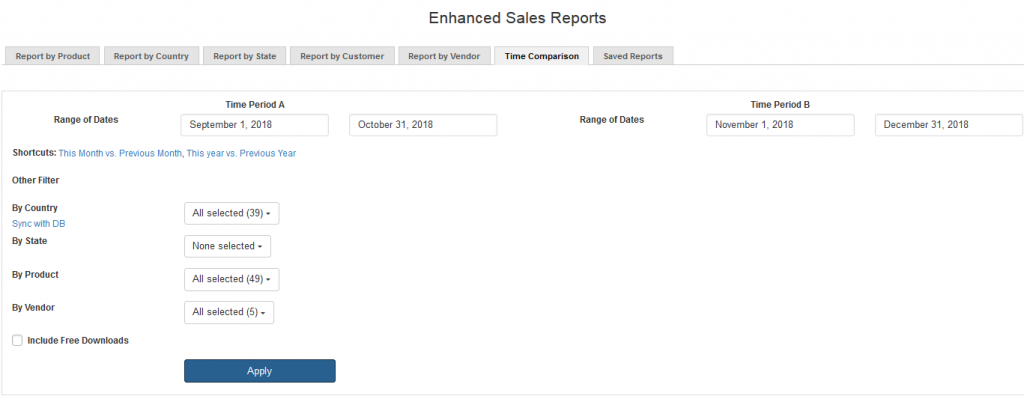Select the Report by State tab
Viewport: 1024px width, 402px height.
click(x=245, y=57)
